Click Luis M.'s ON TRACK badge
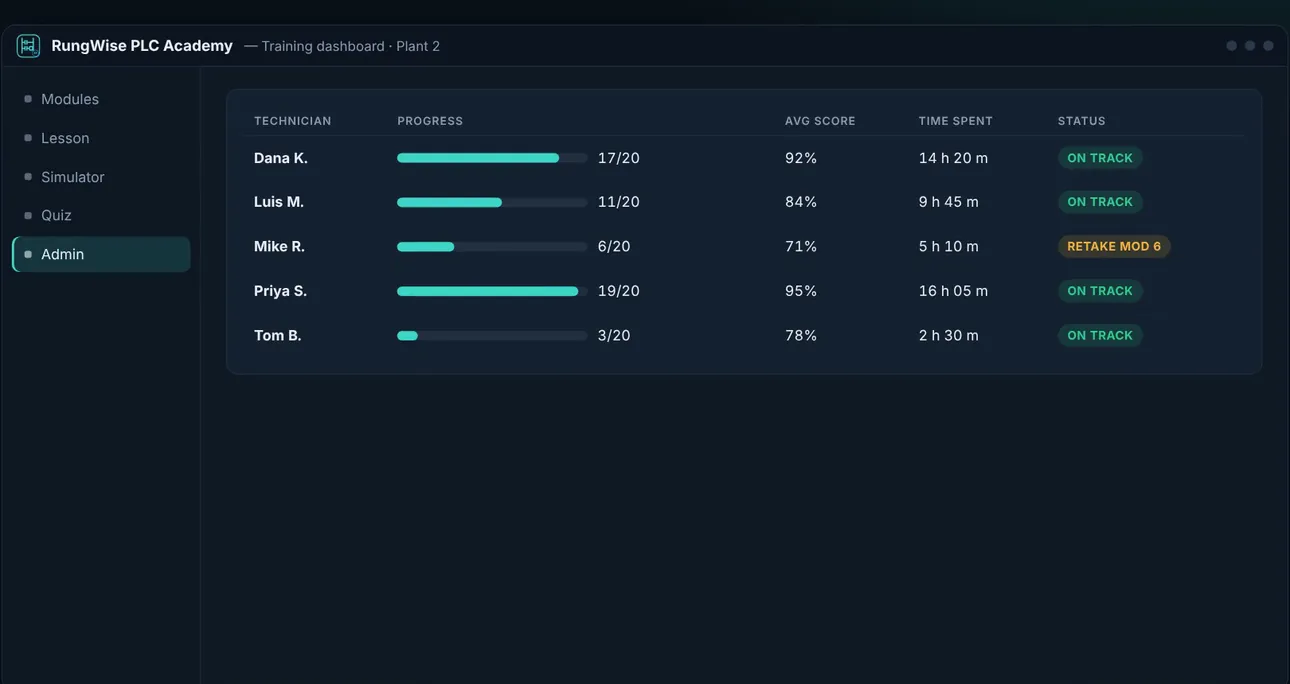Screen dimensions: 1290x684 (x=1100, y=202)
